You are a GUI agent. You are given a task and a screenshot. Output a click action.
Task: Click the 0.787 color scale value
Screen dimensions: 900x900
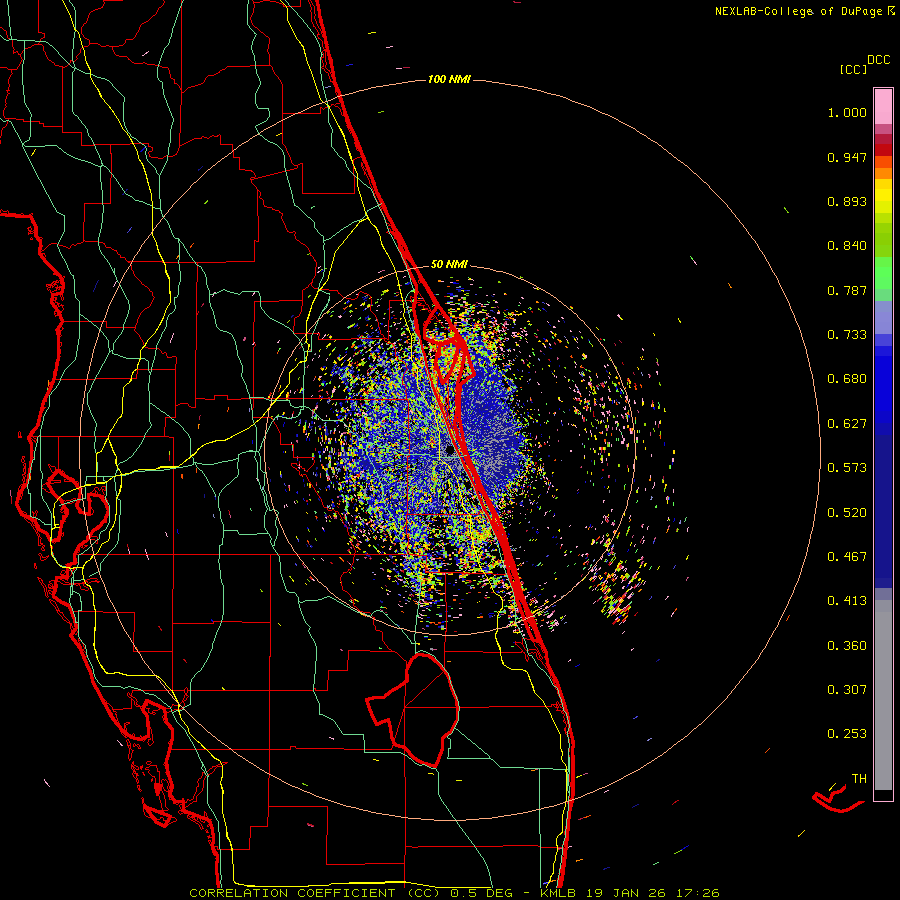[847, 290]
